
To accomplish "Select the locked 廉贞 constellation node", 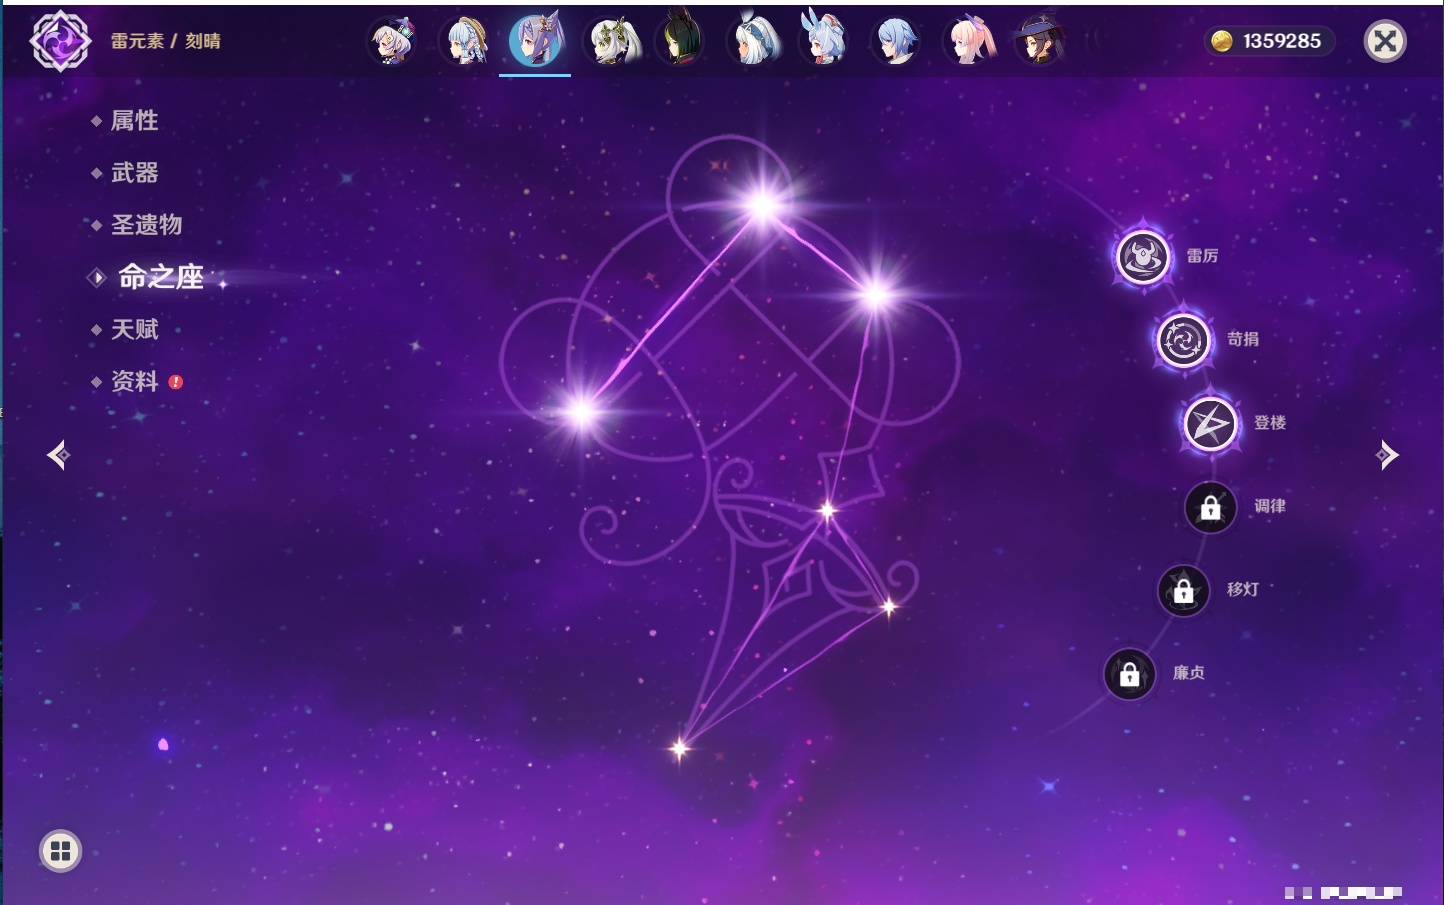I will pos(1130,674).
